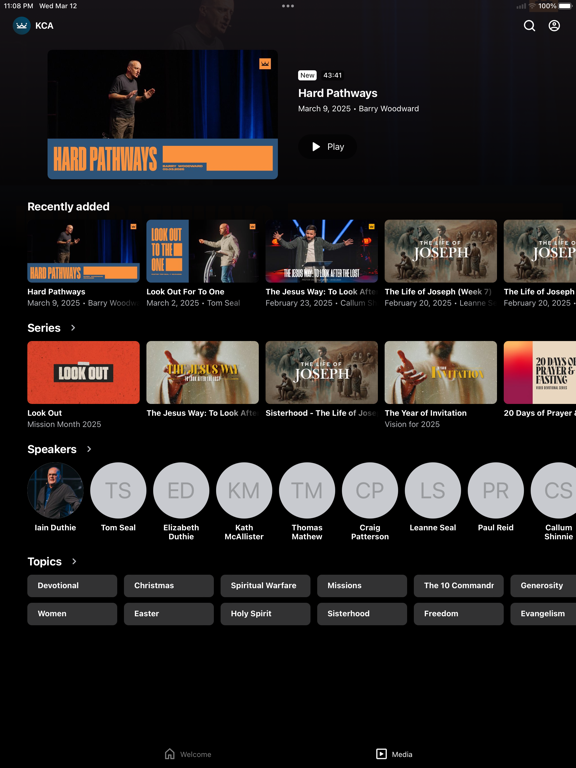The width and height of the screenshot is (576, 768).
Task: Select the TM avatar for Thomas Mathew
Action: (x=307, y=490)
